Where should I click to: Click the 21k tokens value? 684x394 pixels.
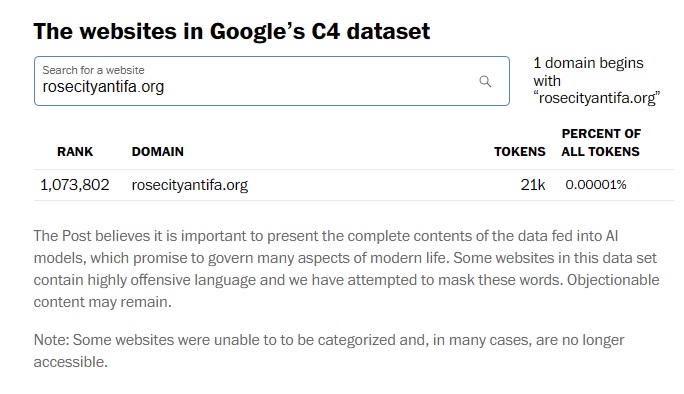click(533, 185)
